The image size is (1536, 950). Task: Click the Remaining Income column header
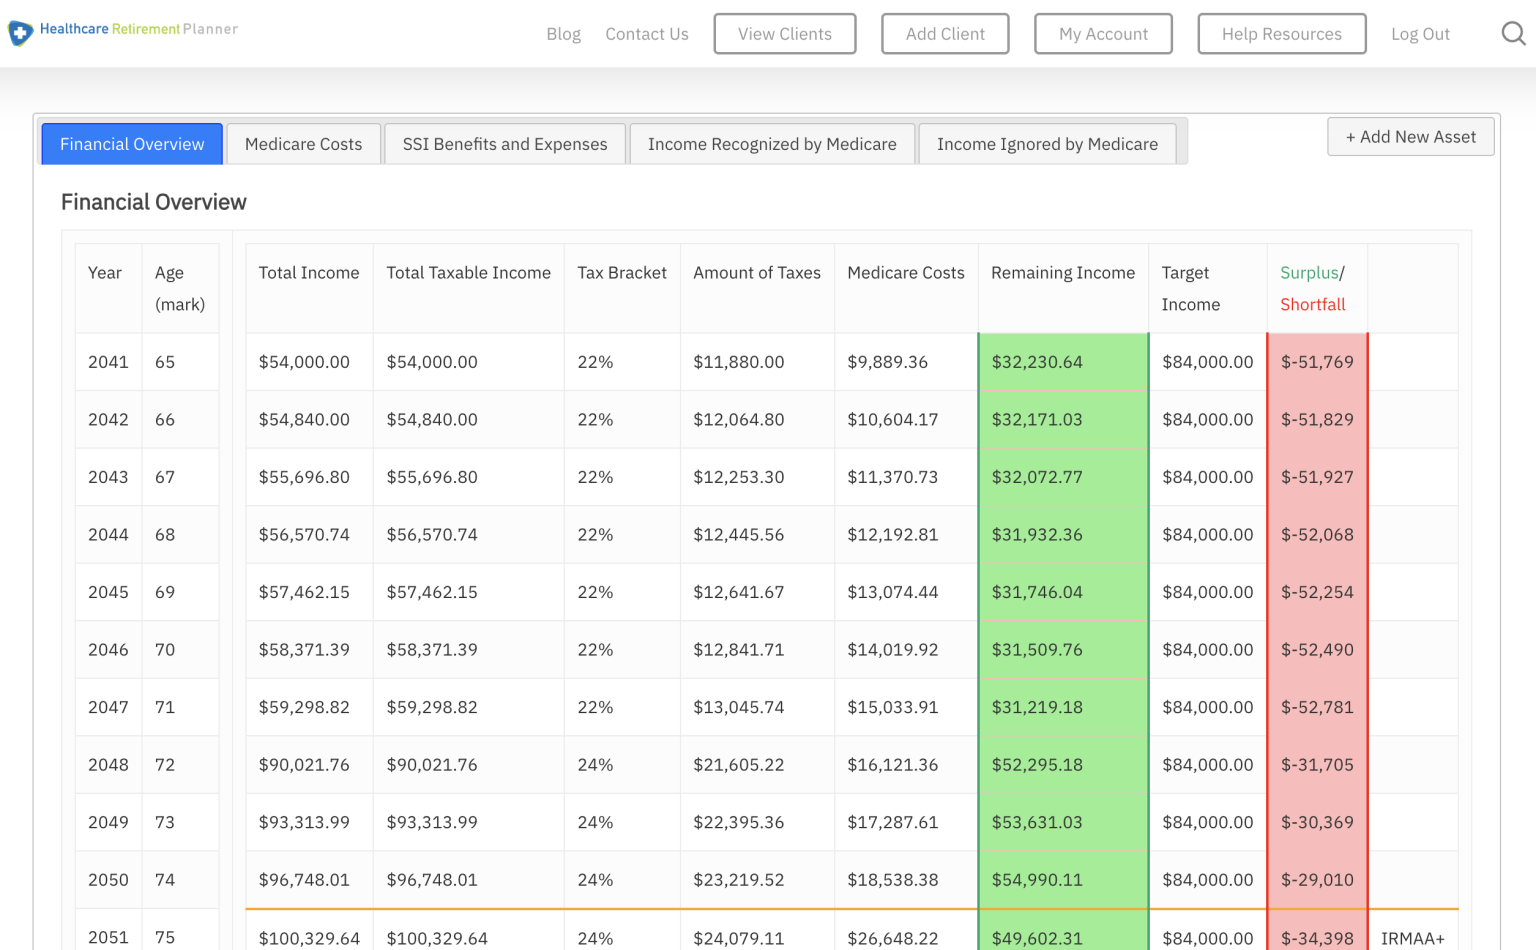point(1063,273)
